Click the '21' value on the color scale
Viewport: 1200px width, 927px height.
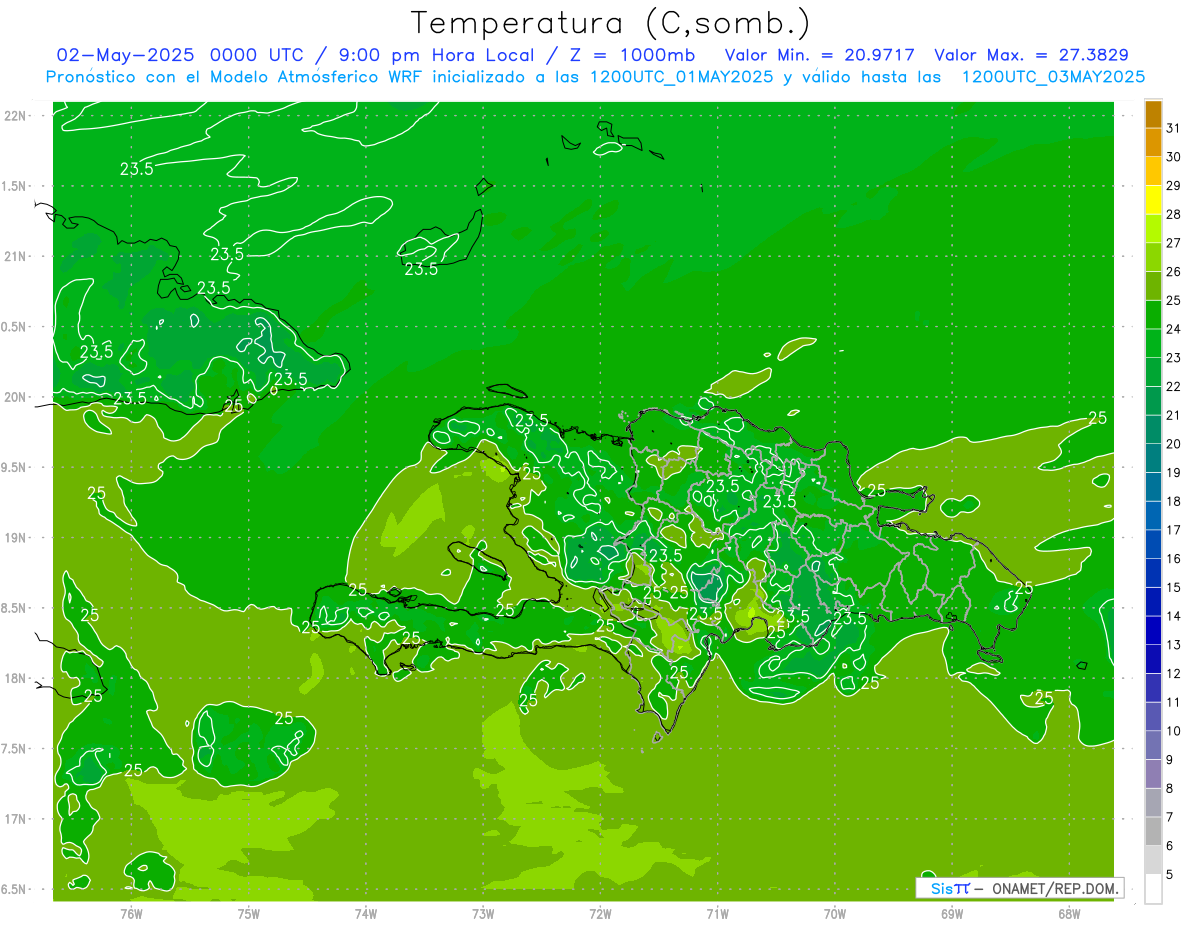click(x=1174, y=415)
